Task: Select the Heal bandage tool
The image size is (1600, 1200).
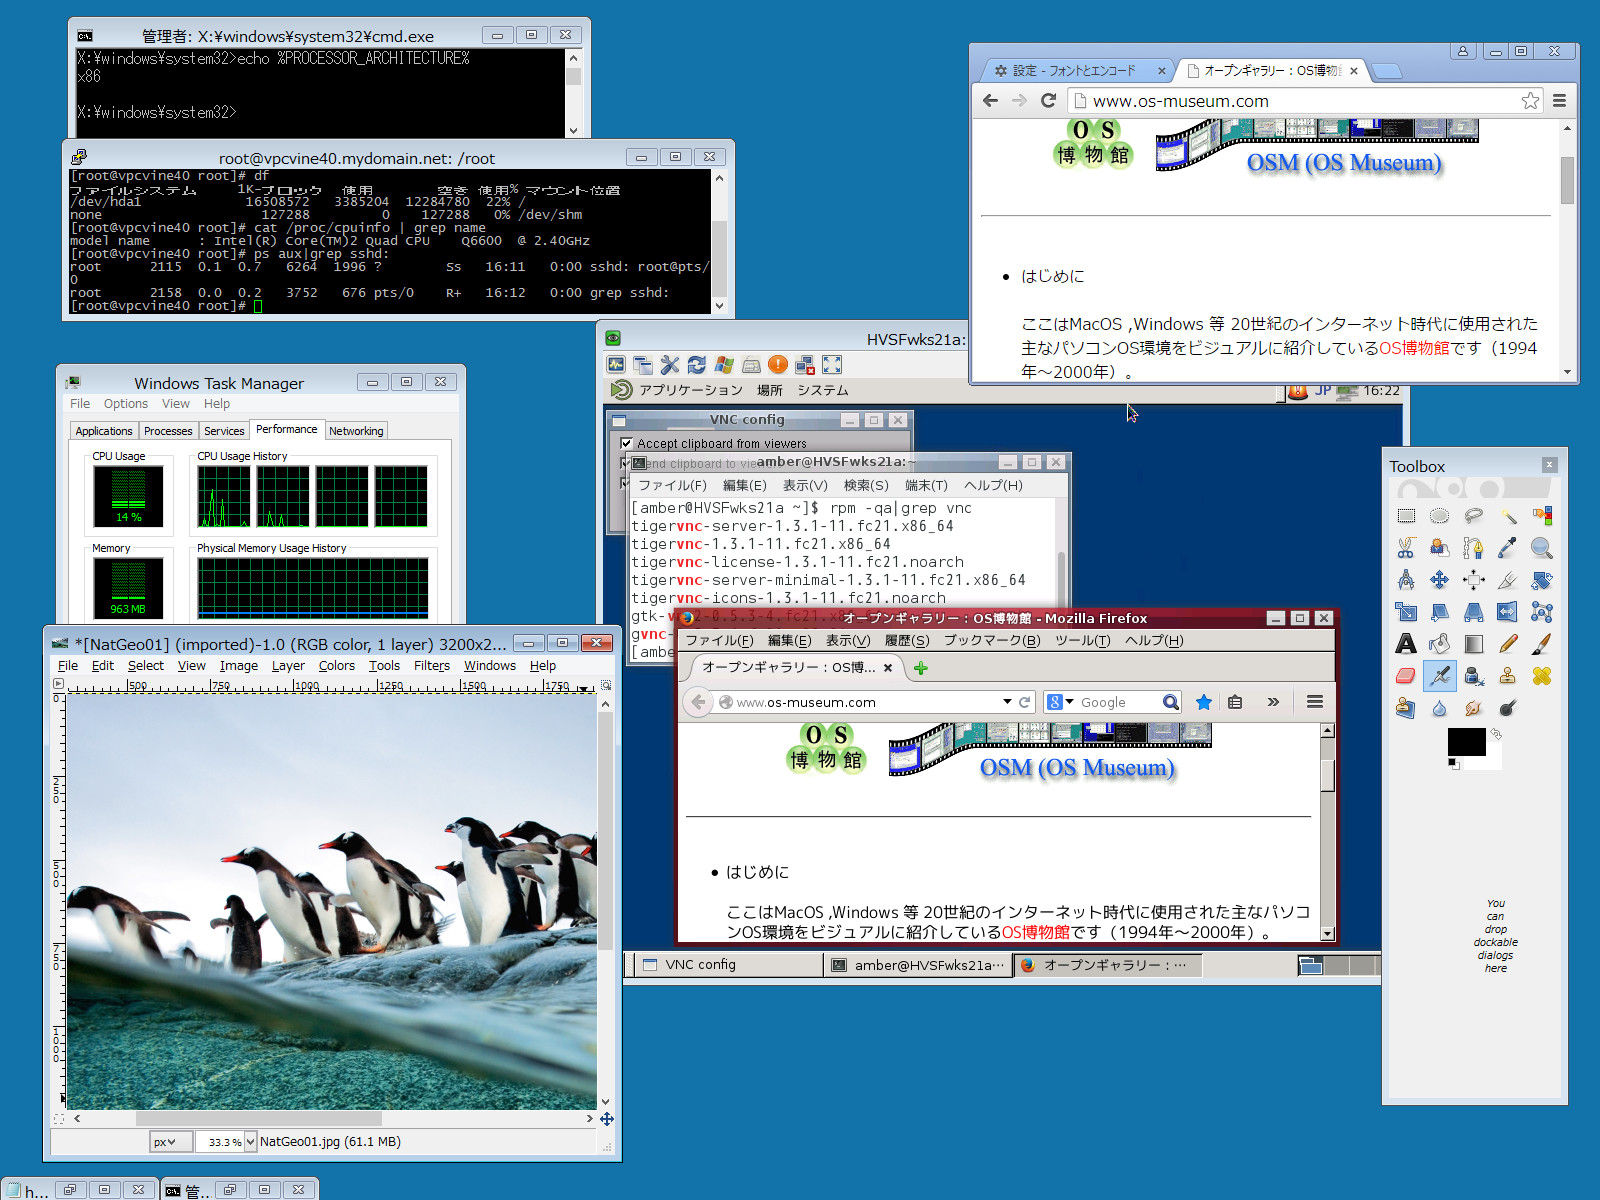Action: click(1542, 676)
